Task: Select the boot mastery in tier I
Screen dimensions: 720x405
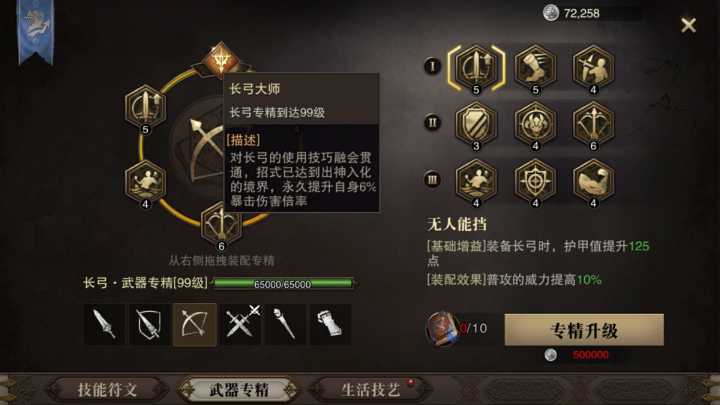Action: click(535, 68)
